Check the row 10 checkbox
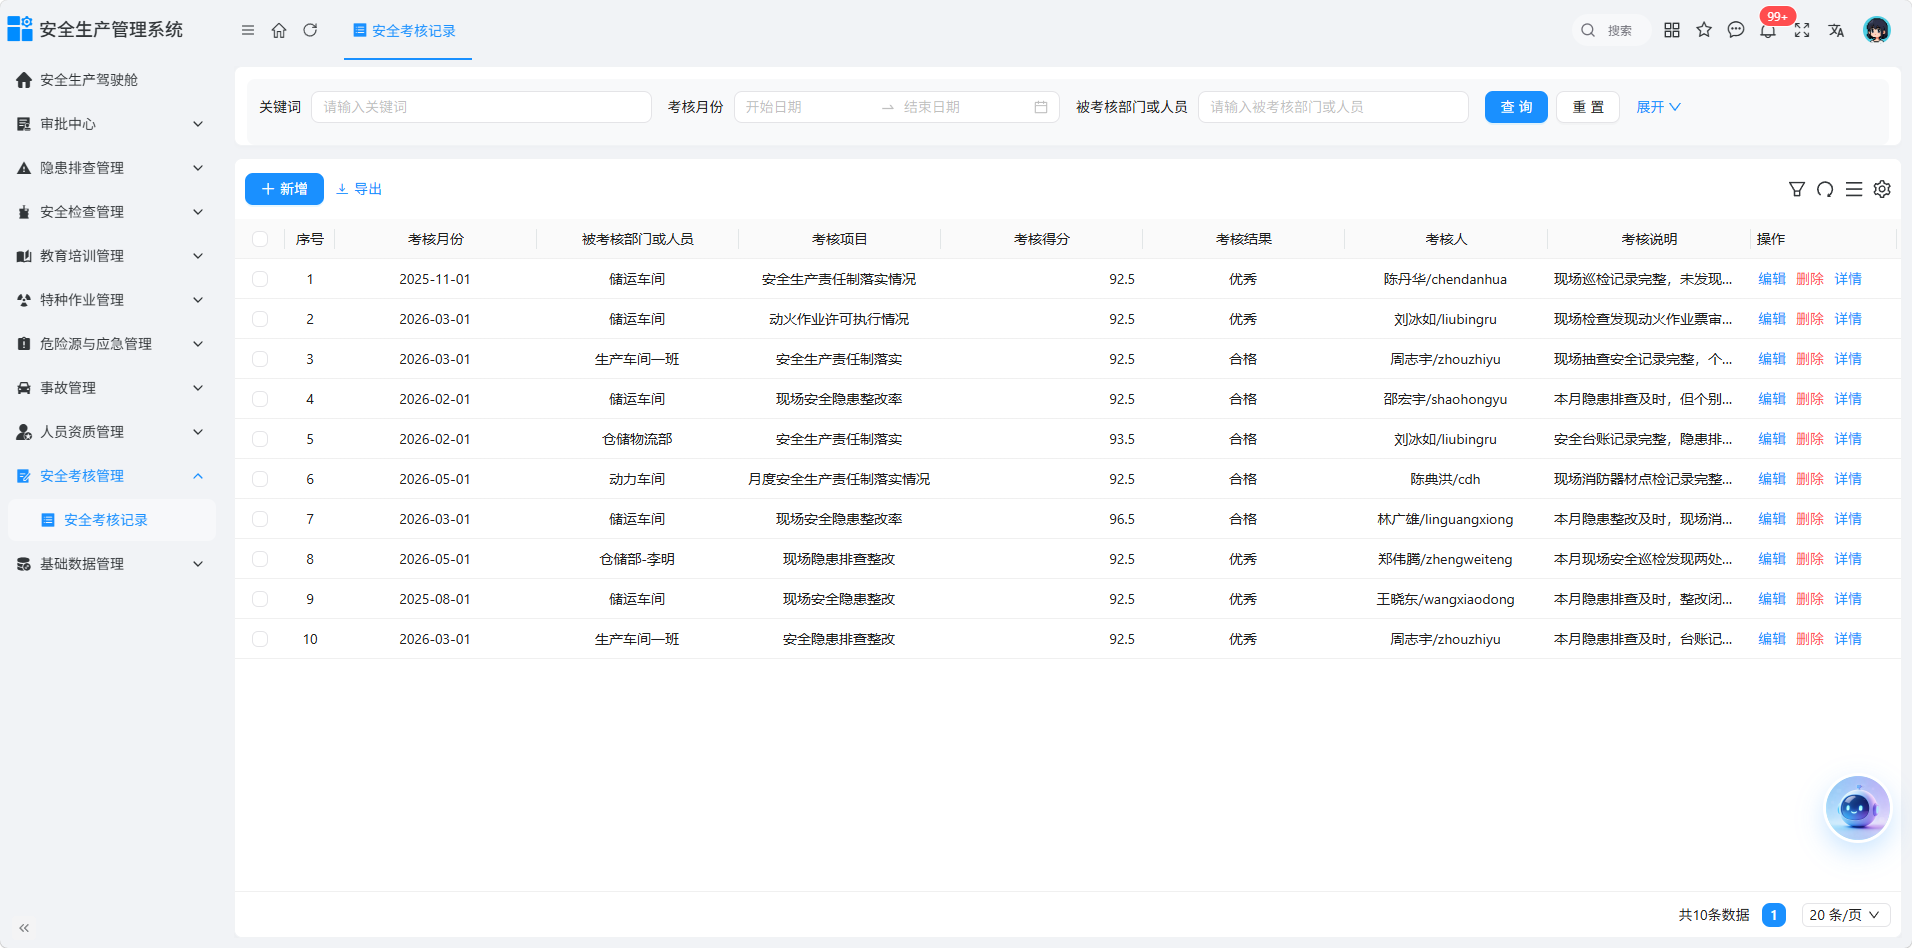The image size is (1912, 948). pyautogui.click(x=260, y=639)
